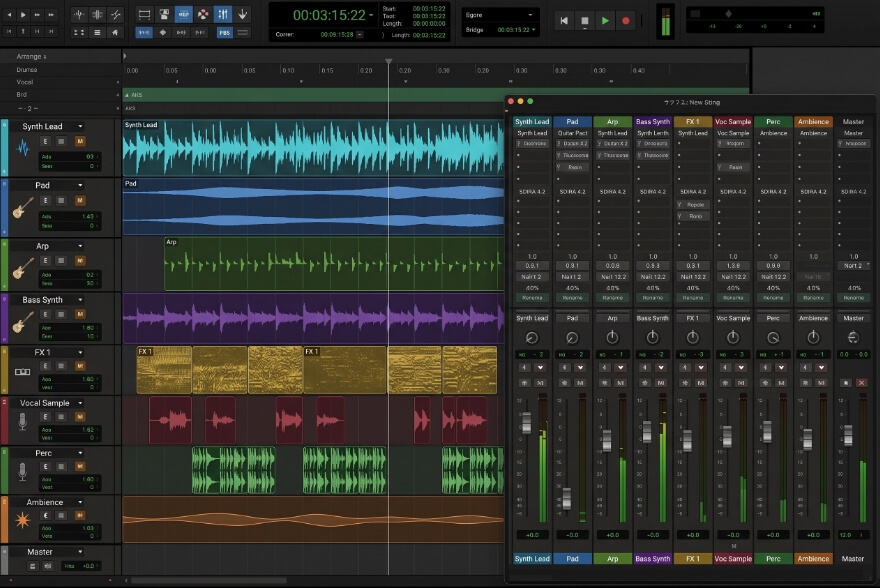Click the rectangle frame icon in the toolbar
Screen dimensions: 880x588
click(x=144, y=14)
